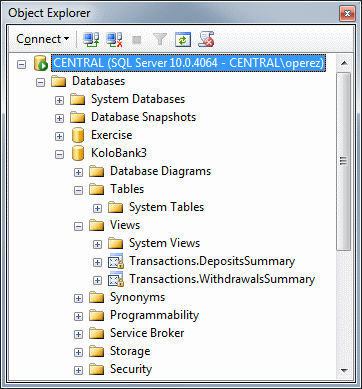Click the Security folder icon
This screenshot has height=389, width=362.
tap(97, 369)
